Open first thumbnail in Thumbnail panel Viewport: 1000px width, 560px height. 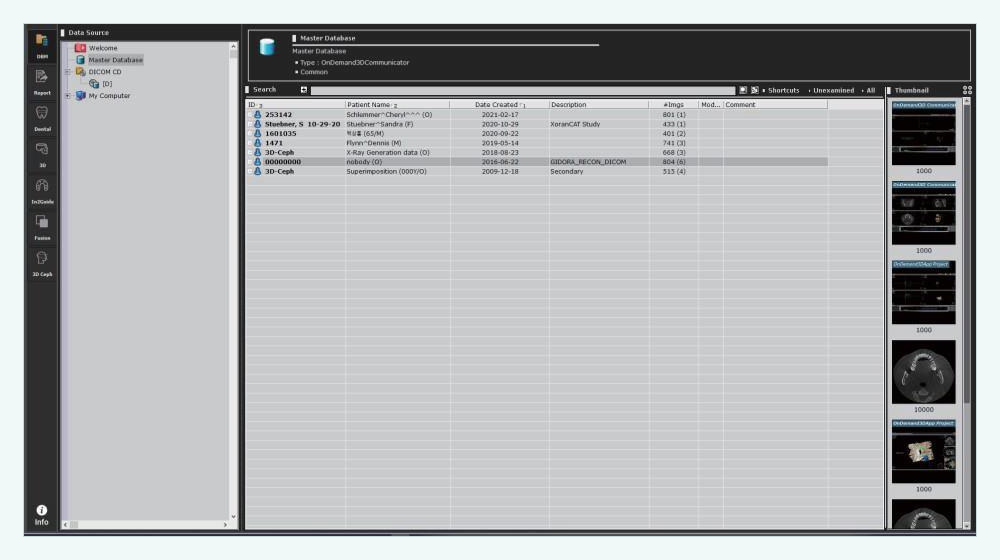click(x=923, y=133)
